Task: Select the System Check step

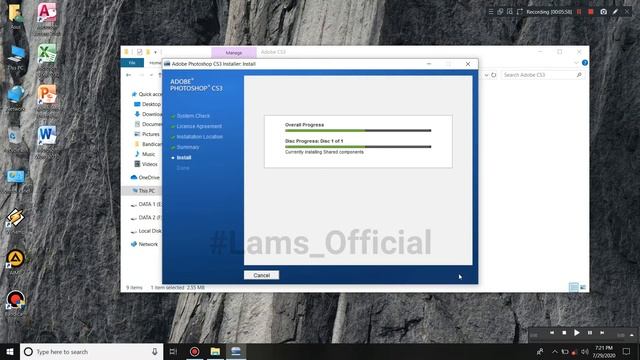Action: [193, 116]
